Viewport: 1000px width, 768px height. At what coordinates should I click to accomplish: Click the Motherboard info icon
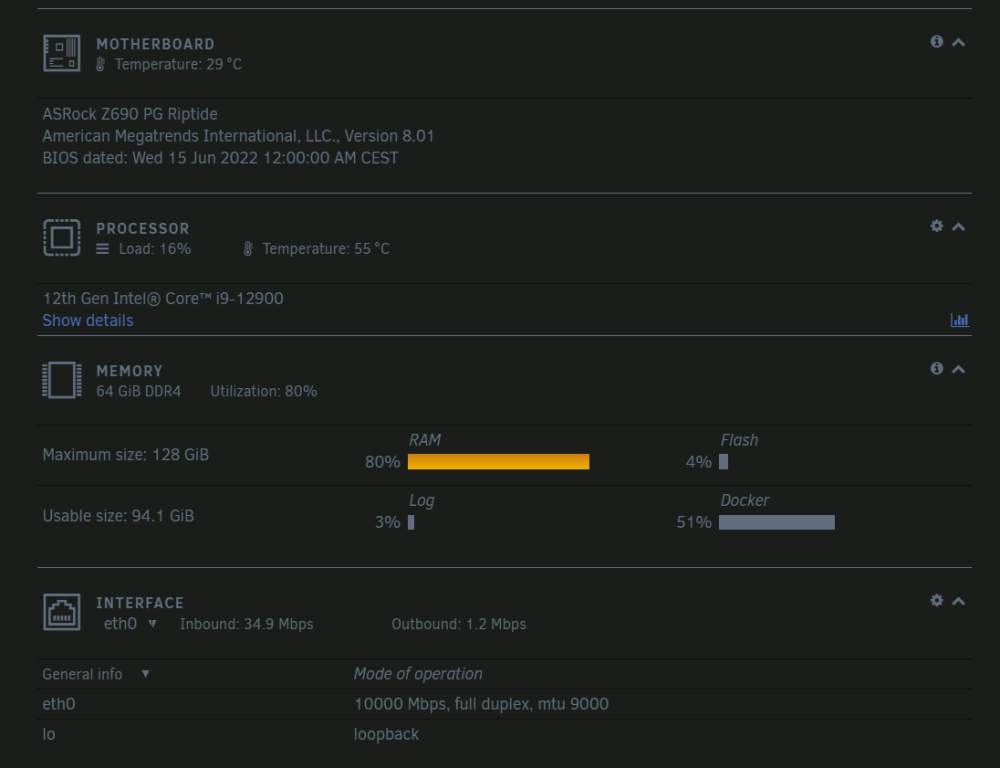(936, 41)
